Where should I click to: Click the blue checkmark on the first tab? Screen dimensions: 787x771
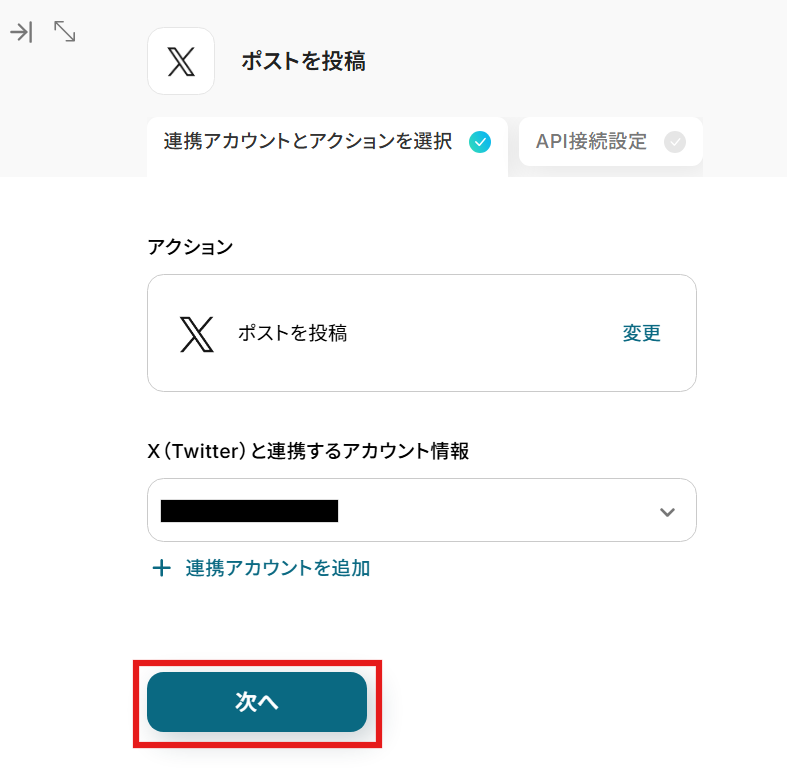(x=480, y=142)
